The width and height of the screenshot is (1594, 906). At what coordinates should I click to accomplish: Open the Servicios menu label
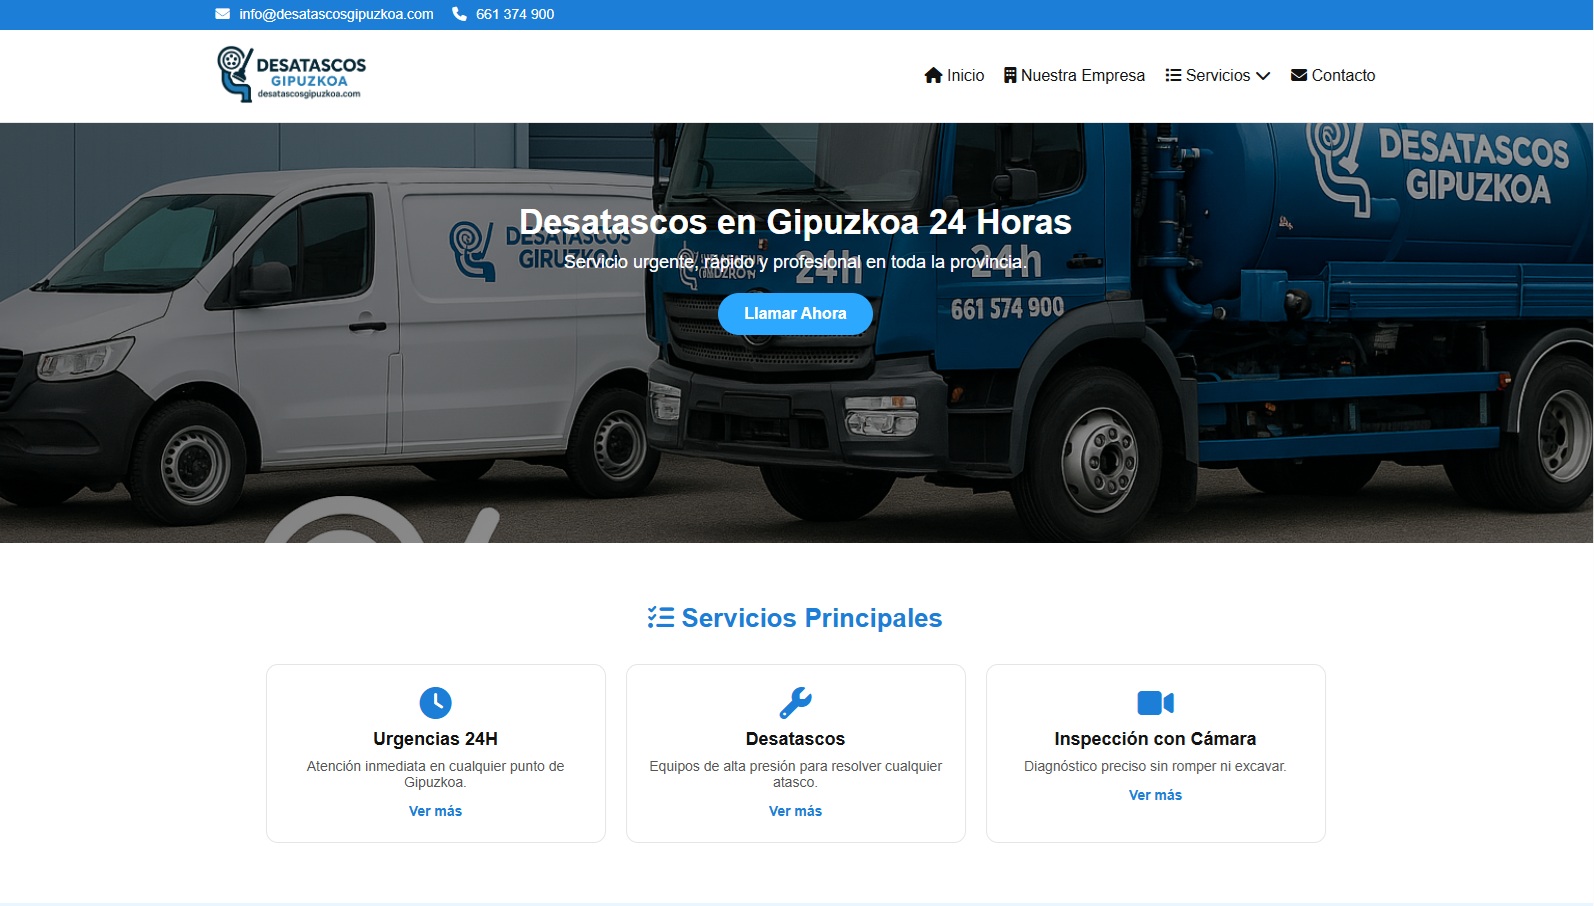point(1218,75)
